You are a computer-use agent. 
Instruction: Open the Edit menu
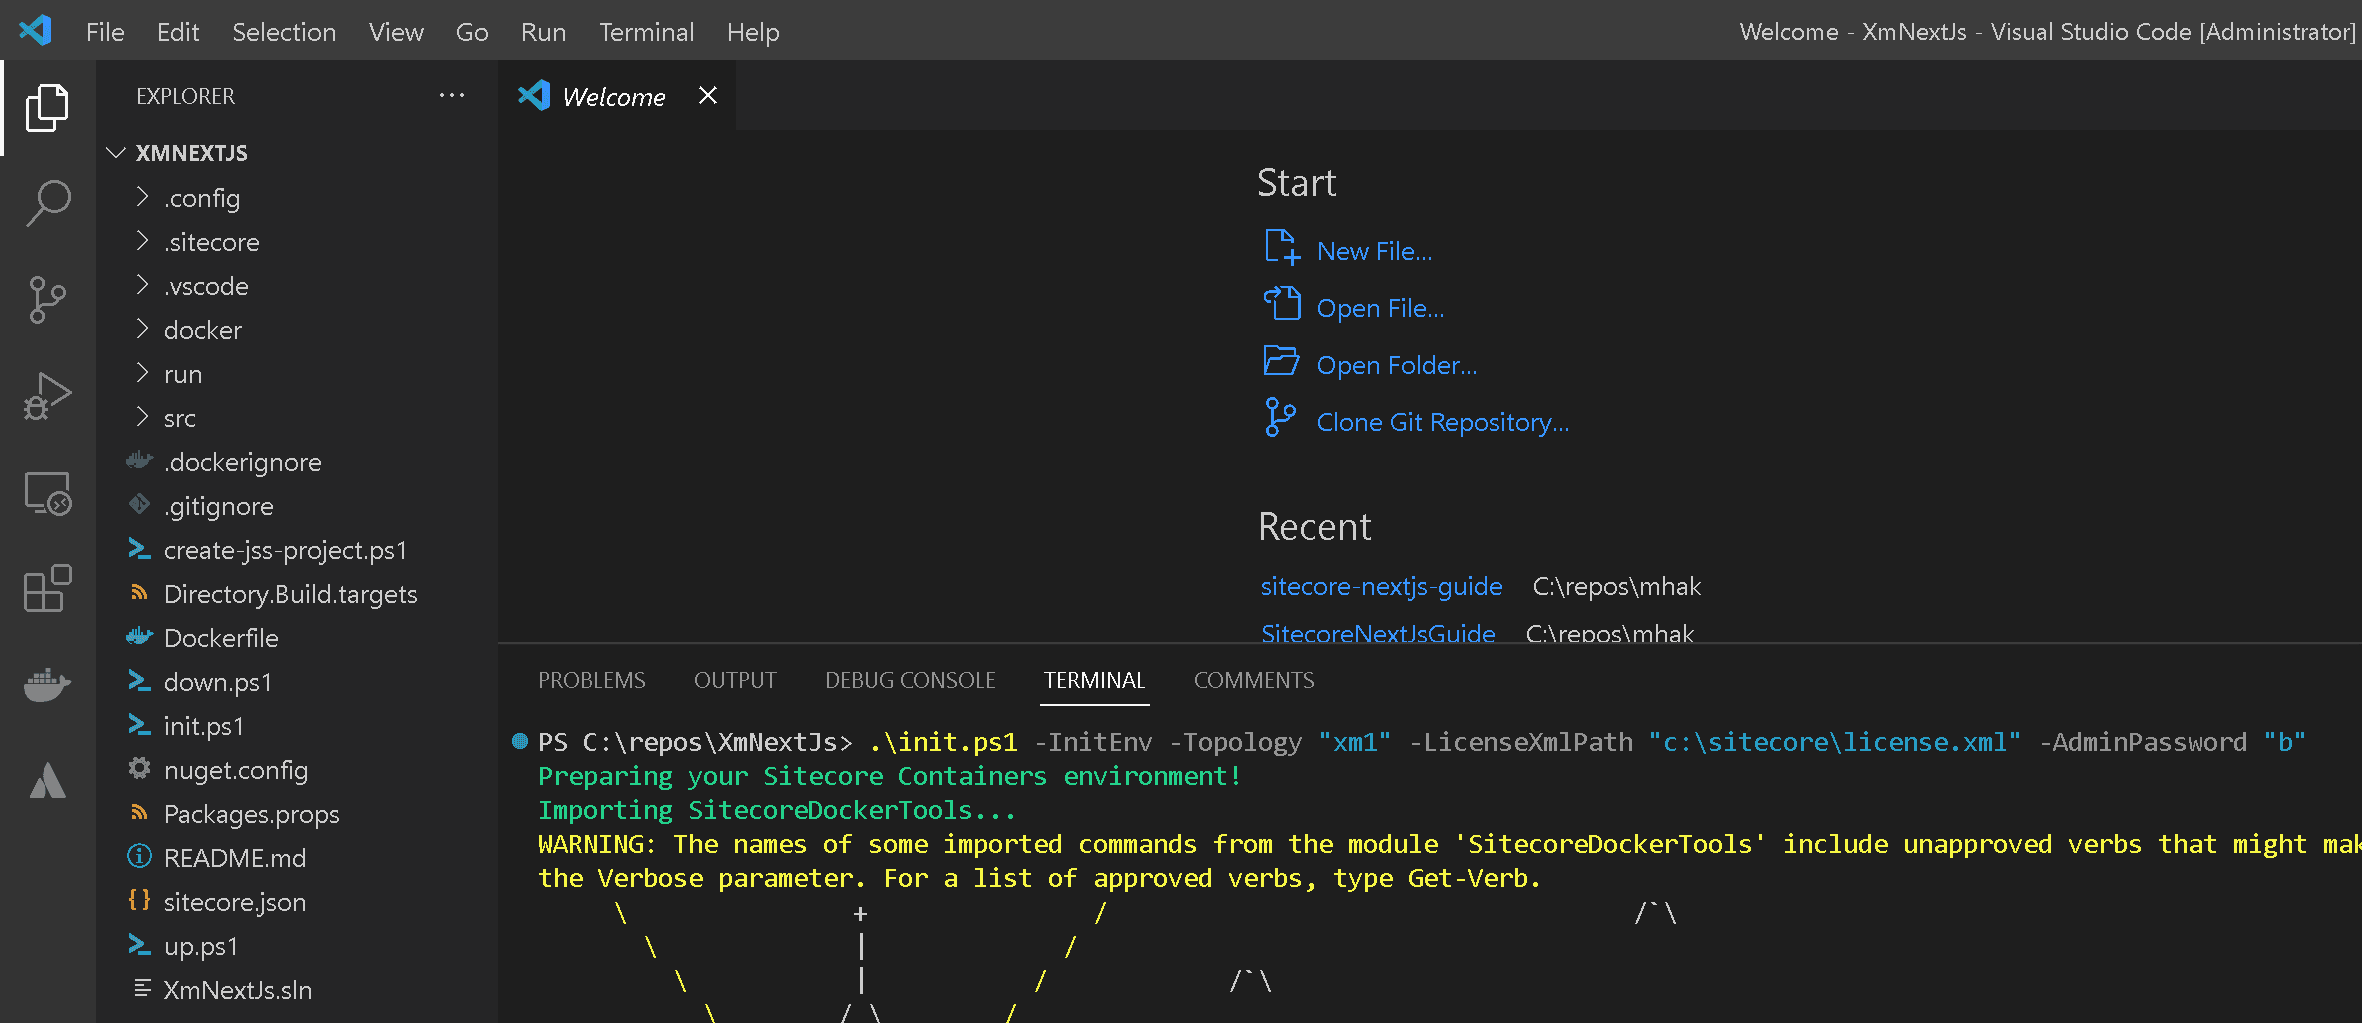pos(178,32)
